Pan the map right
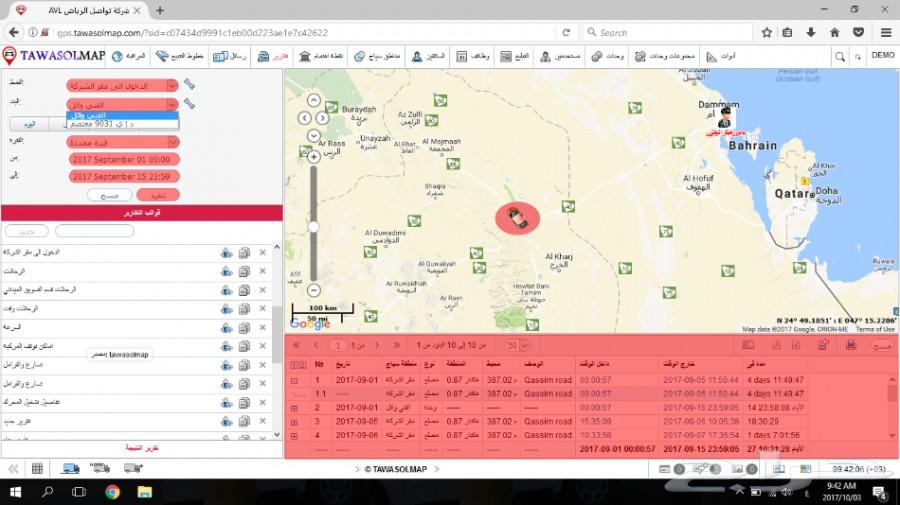The height and width of the screenshot is (505, 900). [323, 118]
